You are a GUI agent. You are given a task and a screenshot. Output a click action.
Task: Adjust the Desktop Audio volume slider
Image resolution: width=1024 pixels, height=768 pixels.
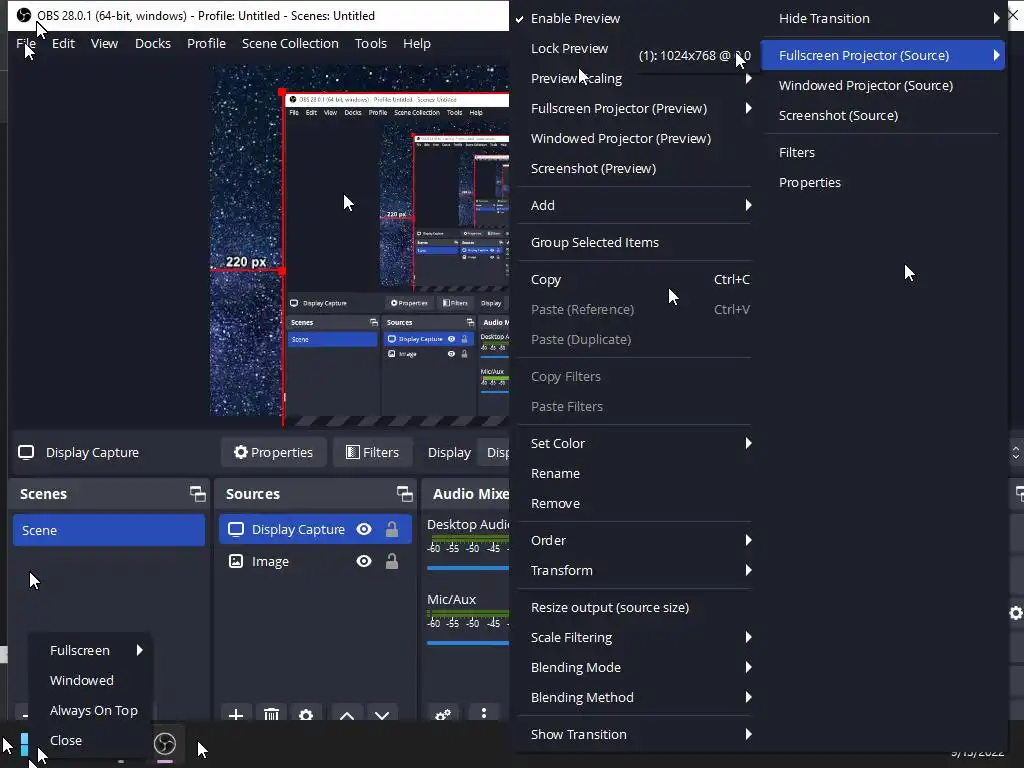(x=468, y=568)
